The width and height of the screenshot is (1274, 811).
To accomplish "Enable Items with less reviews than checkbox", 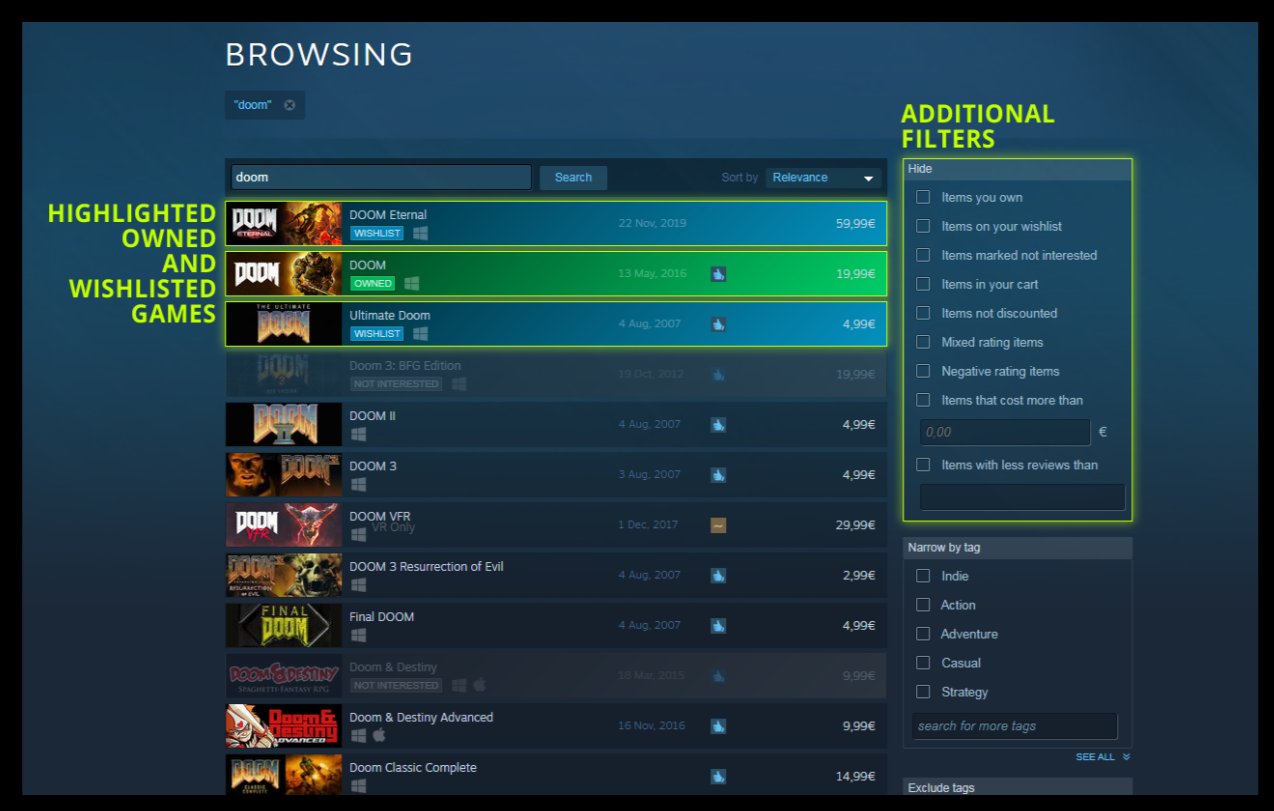I will coord(923,465).
